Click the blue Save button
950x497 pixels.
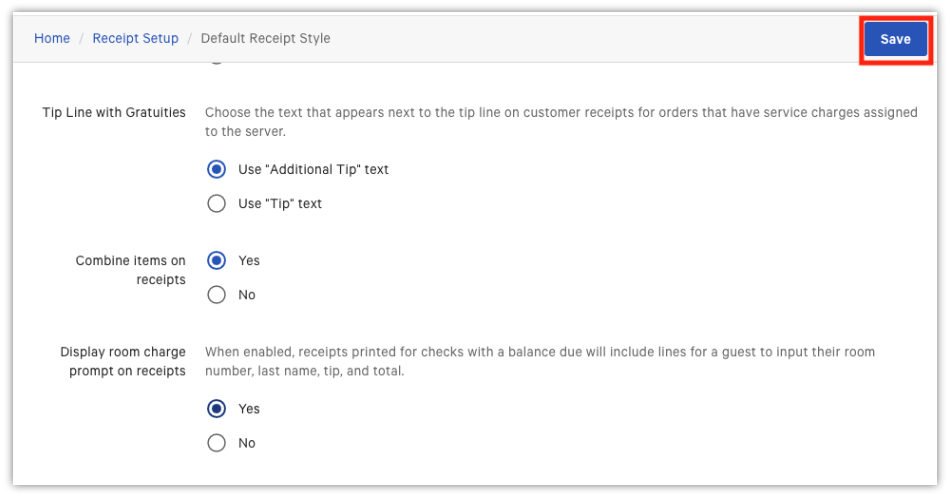tap(895, 39)
